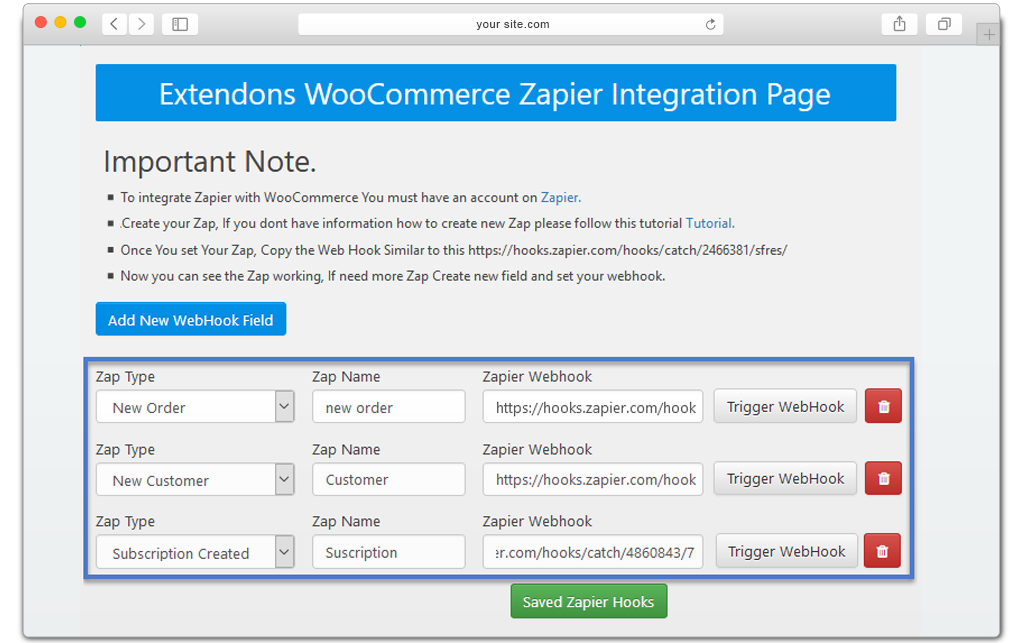1024x643 pixels.
Task: Open the New Order Zap Type dropdown
Action: (x=195, y=407)
